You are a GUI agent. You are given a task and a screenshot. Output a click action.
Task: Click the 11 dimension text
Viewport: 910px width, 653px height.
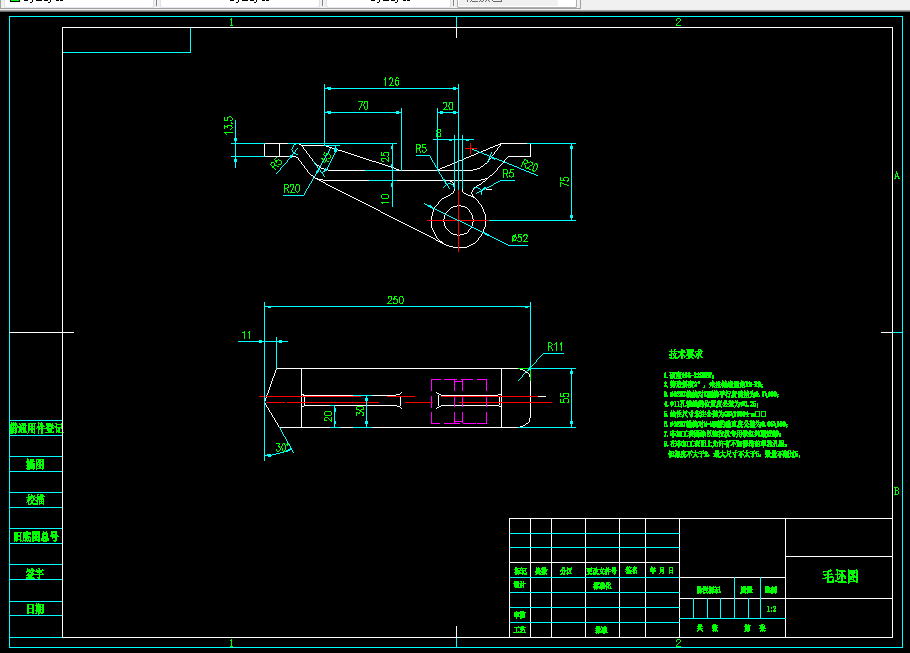pyautogui.click(x=247, y=335)
